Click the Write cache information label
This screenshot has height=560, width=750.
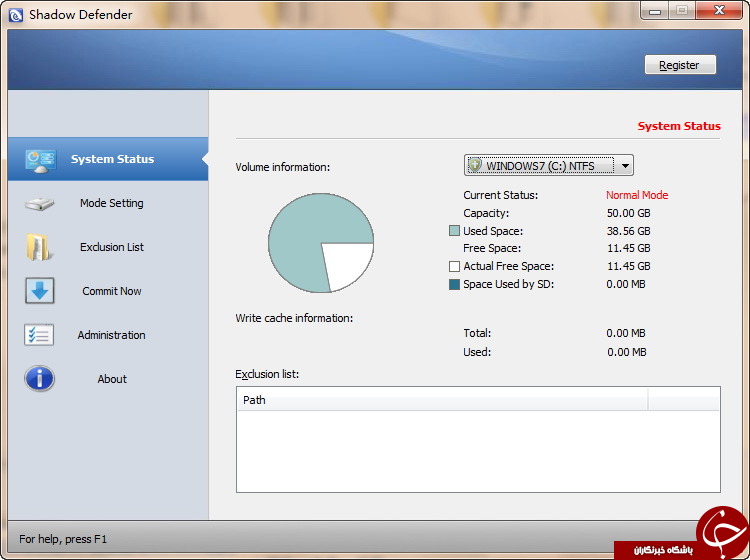294,318
